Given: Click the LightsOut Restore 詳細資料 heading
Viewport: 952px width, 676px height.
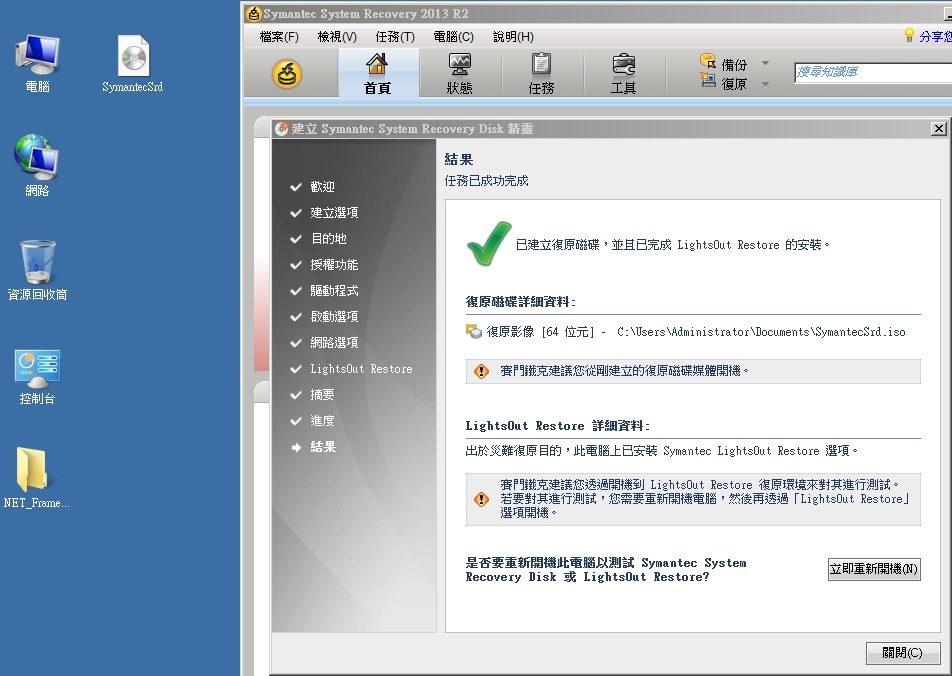Looking at the screenshot, I should [x=557, y=426].
